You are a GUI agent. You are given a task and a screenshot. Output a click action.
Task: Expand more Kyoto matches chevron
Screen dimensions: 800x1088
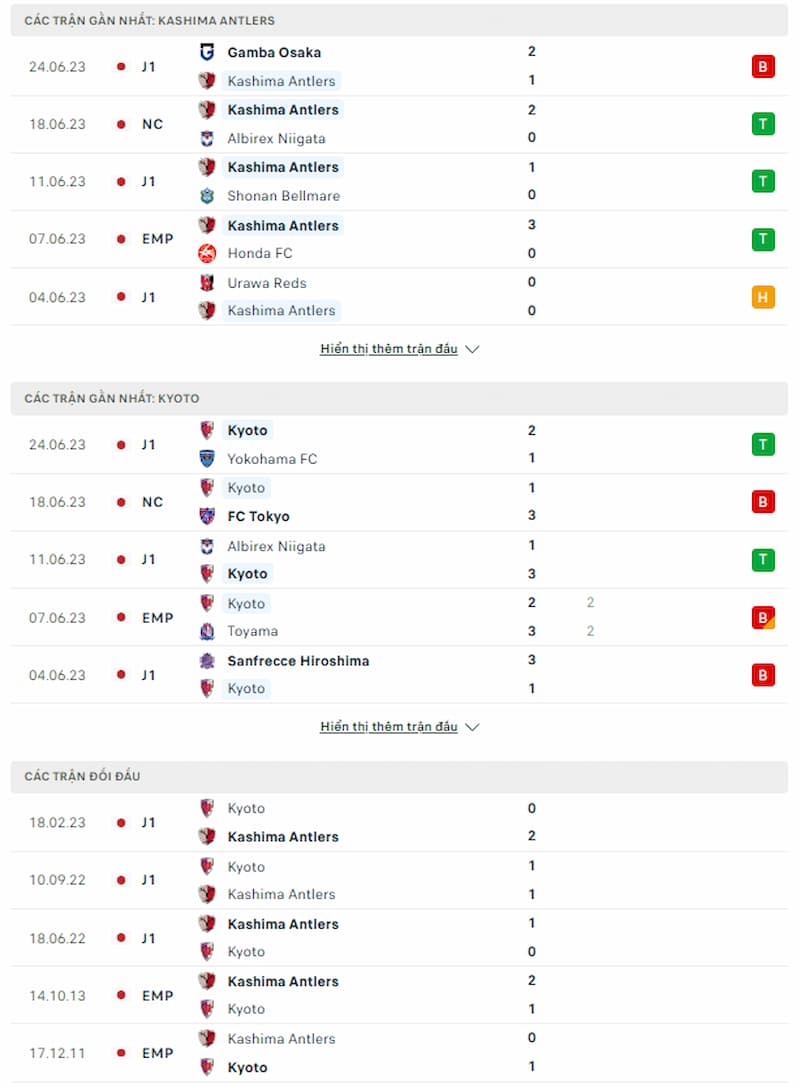tap(473, 727)
